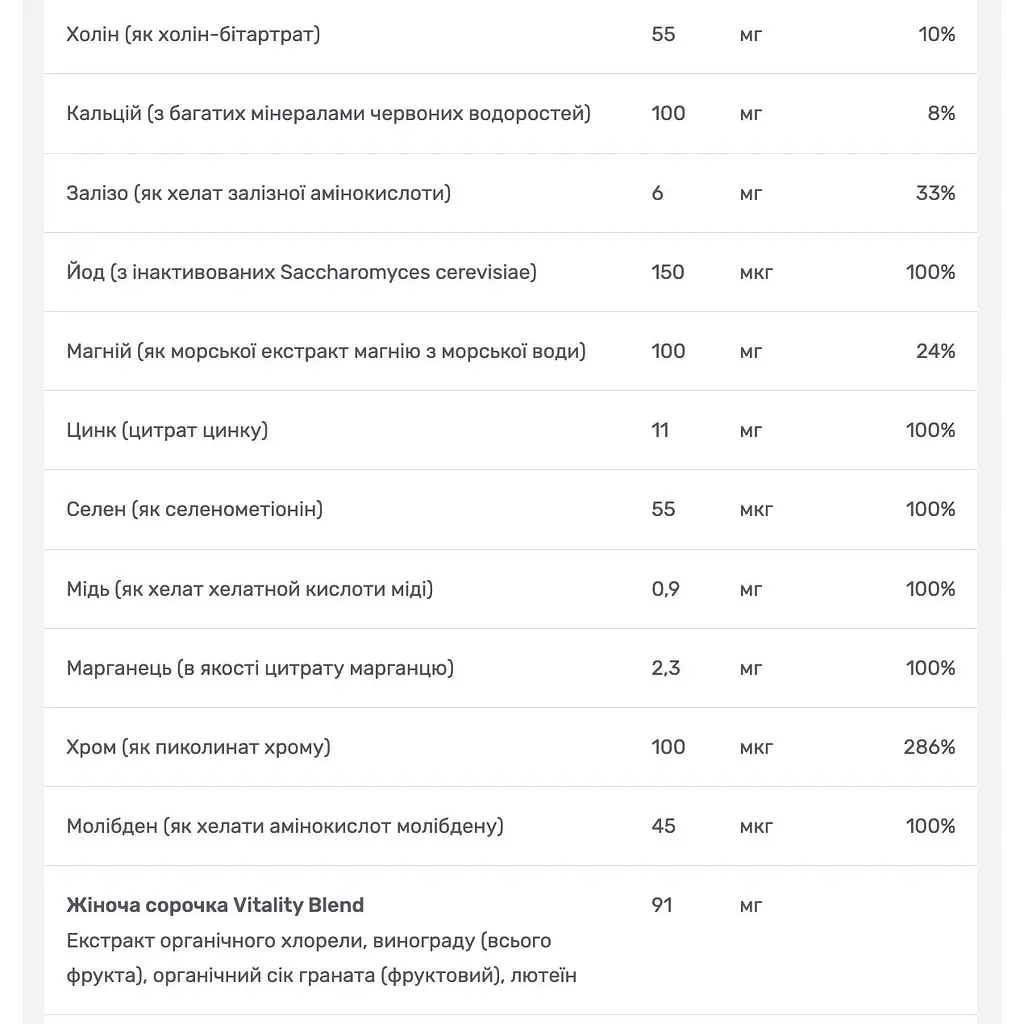
Task: Click the Холін (як холін-бітартрат) row label
Action: click(x=193, y=34)
